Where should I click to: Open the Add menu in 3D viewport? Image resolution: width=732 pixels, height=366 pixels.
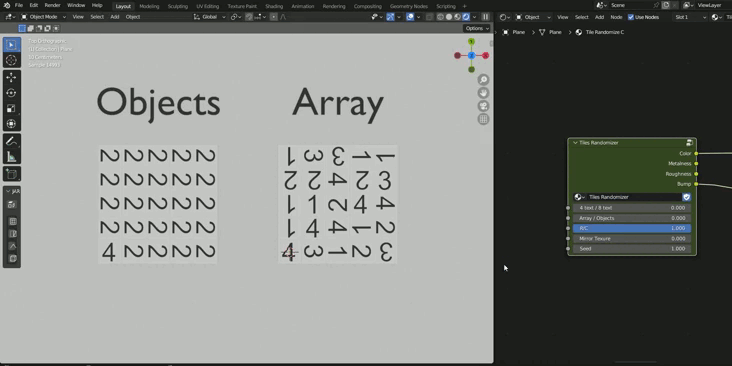coord(115,17)
